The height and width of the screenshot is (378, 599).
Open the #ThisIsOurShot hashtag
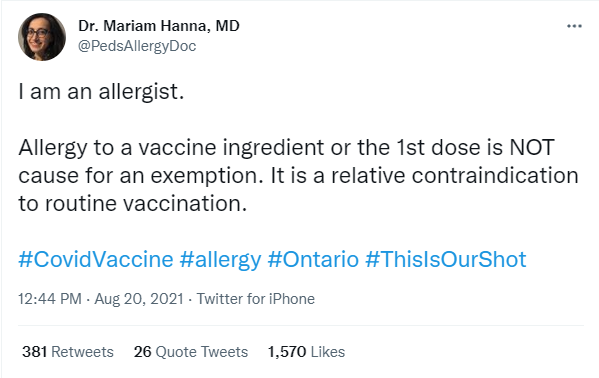pyautogui.click(x=446, y=260)
